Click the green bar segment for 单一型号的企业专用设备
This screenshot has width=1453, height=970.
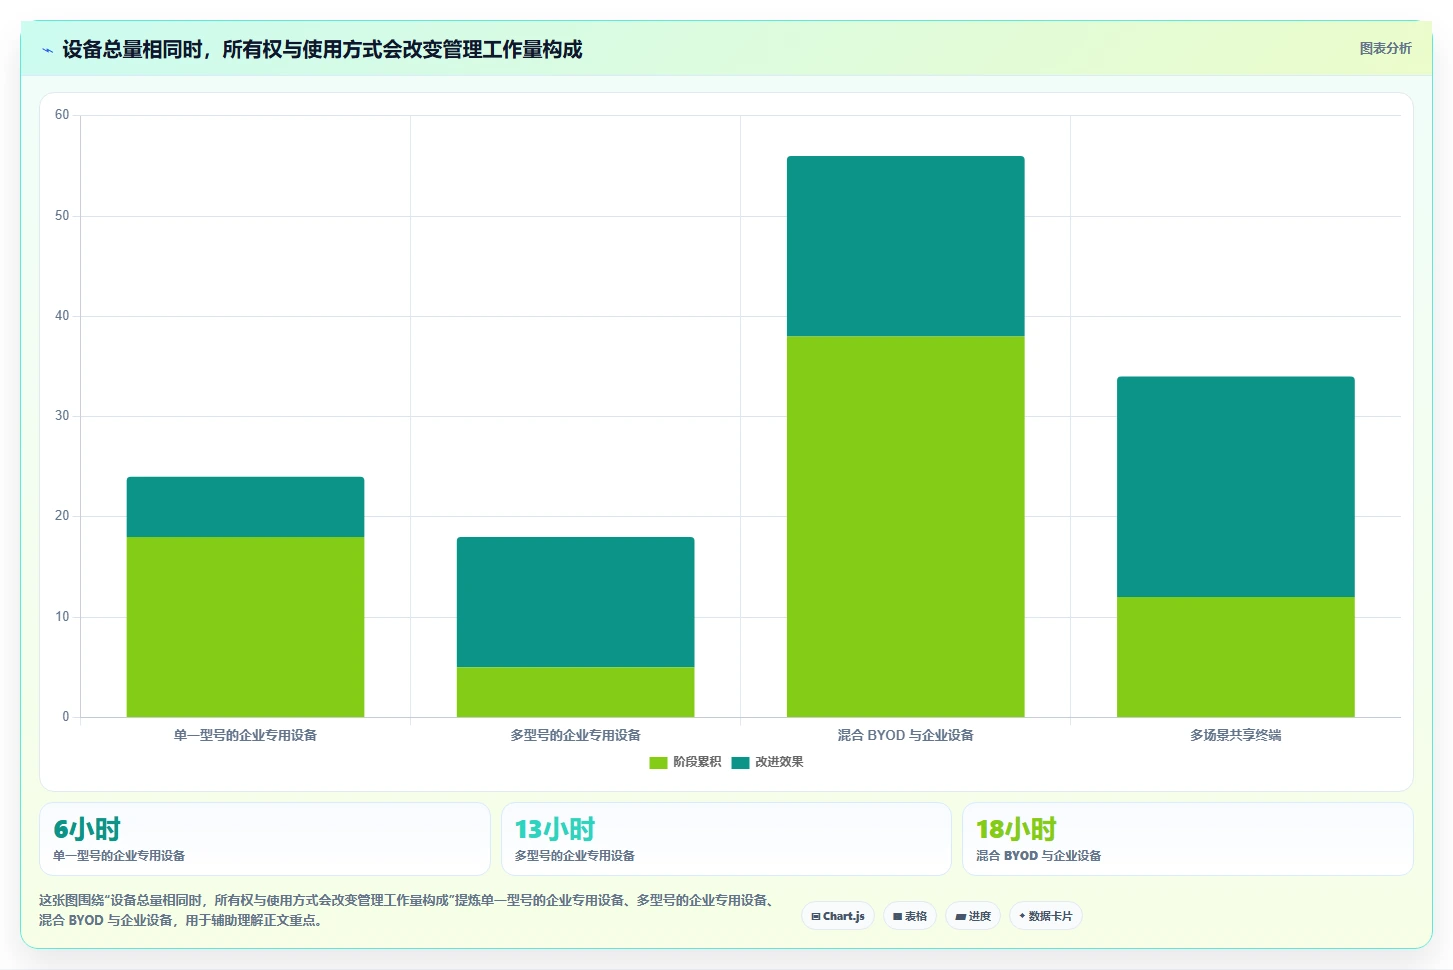245,627
